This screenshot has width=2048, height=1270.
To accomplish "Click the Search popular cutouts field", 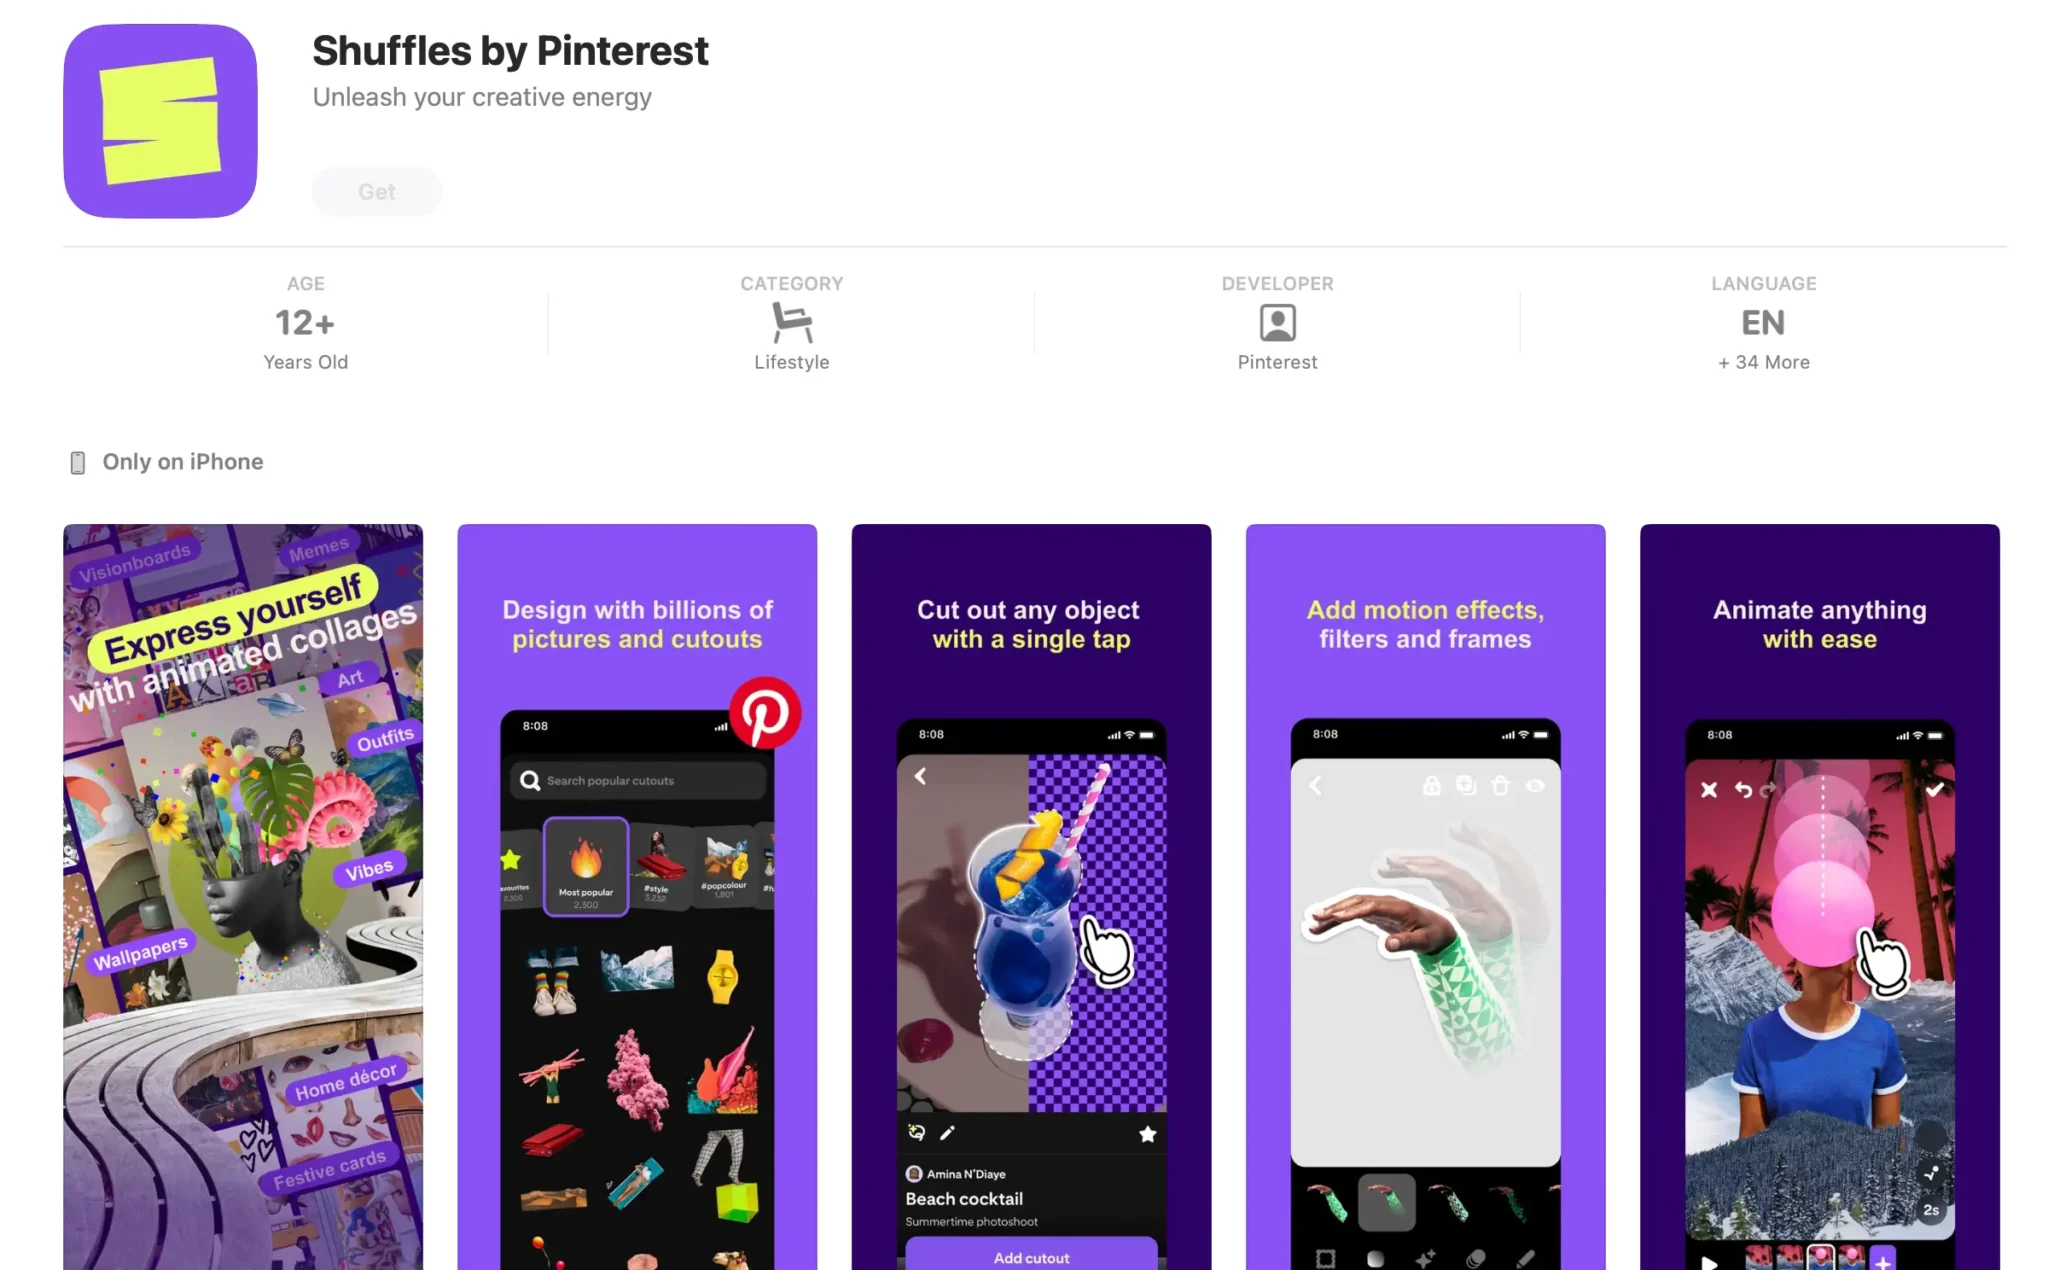I will (638, 780).
